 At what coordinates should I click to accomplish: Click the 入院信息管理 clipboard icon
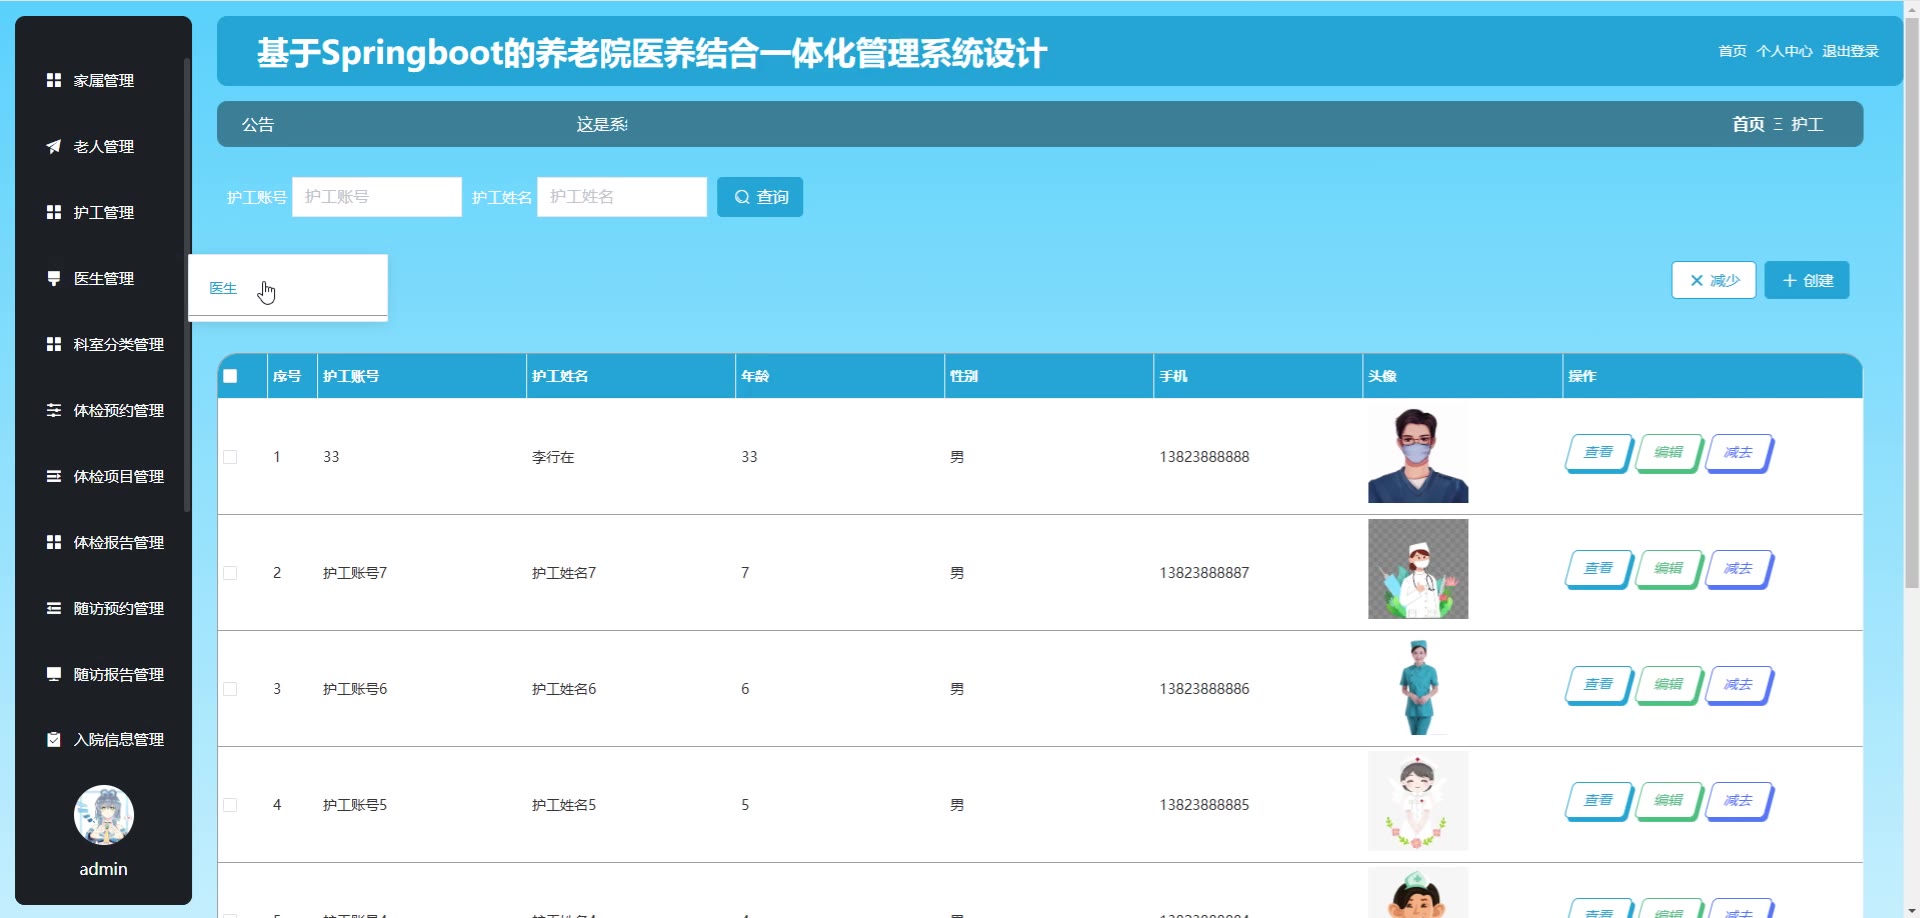pyautogui.click(x=54, y=740)
